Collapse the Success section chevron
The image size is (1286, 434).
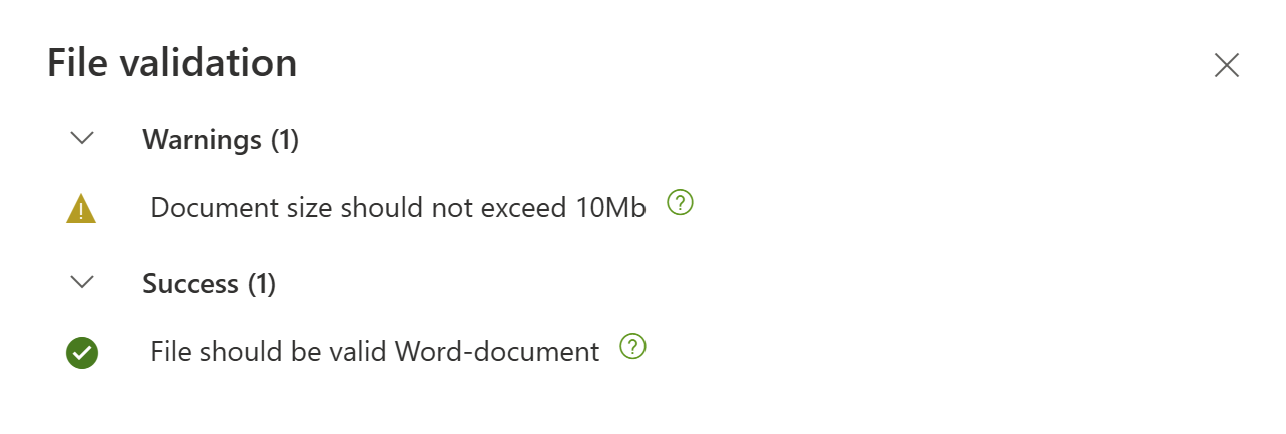[x=83, y=283]
